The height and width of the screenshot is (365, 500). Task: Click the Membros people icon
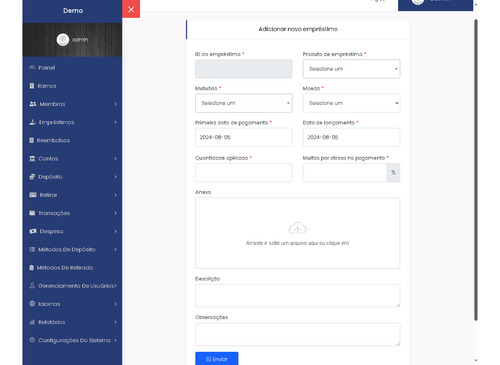click(33, 104)
